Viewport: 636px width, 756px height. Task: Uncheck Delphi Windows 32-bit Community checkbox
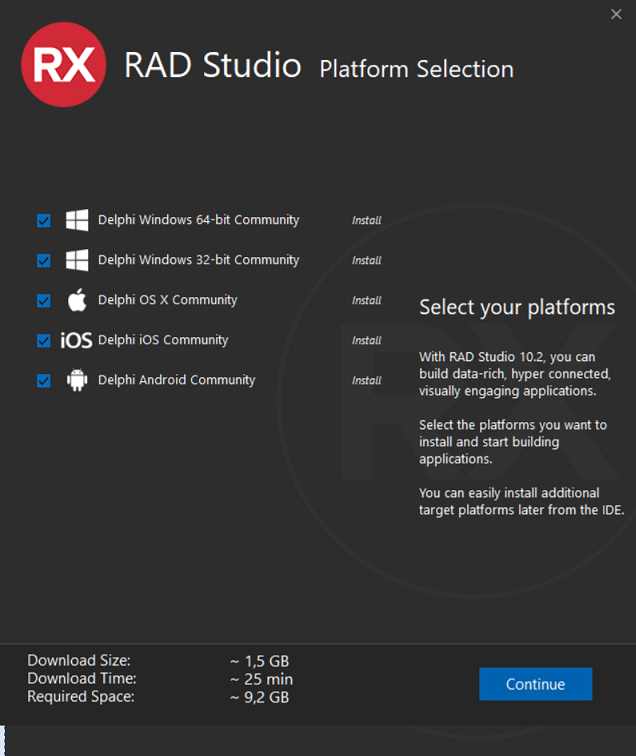coord(44,260)
